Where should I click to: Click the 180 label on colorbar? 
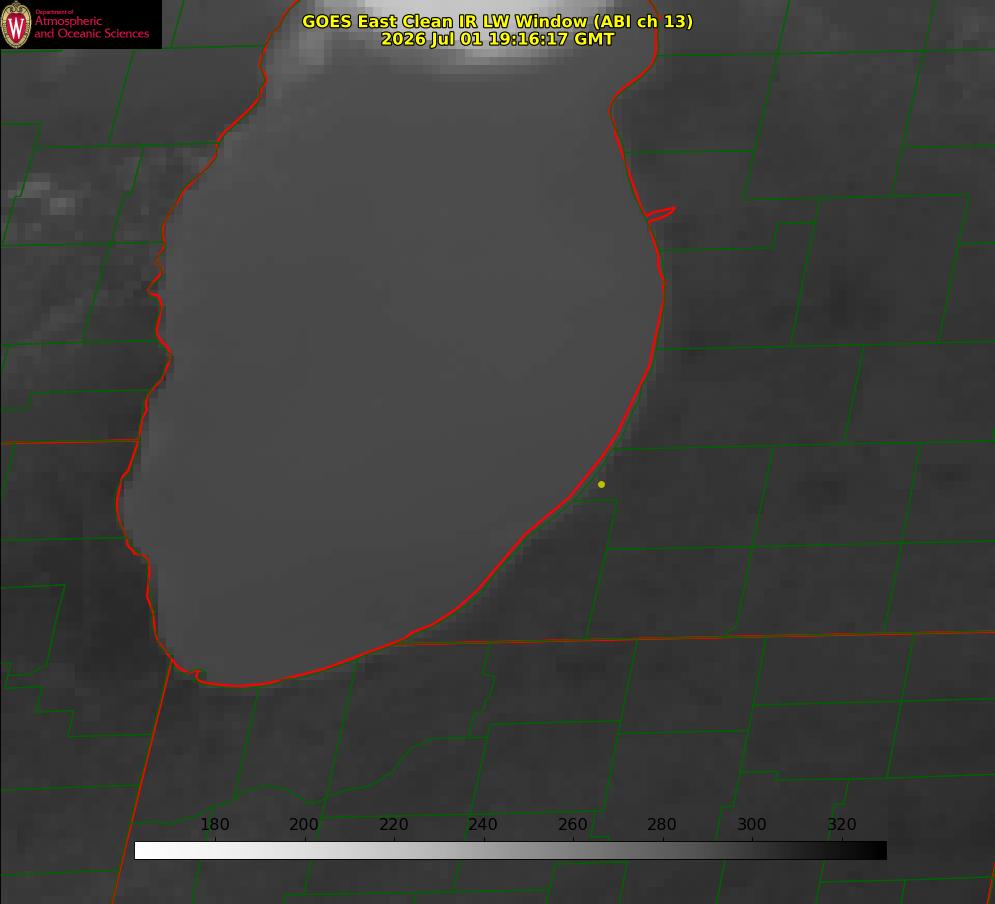[214, 824]
